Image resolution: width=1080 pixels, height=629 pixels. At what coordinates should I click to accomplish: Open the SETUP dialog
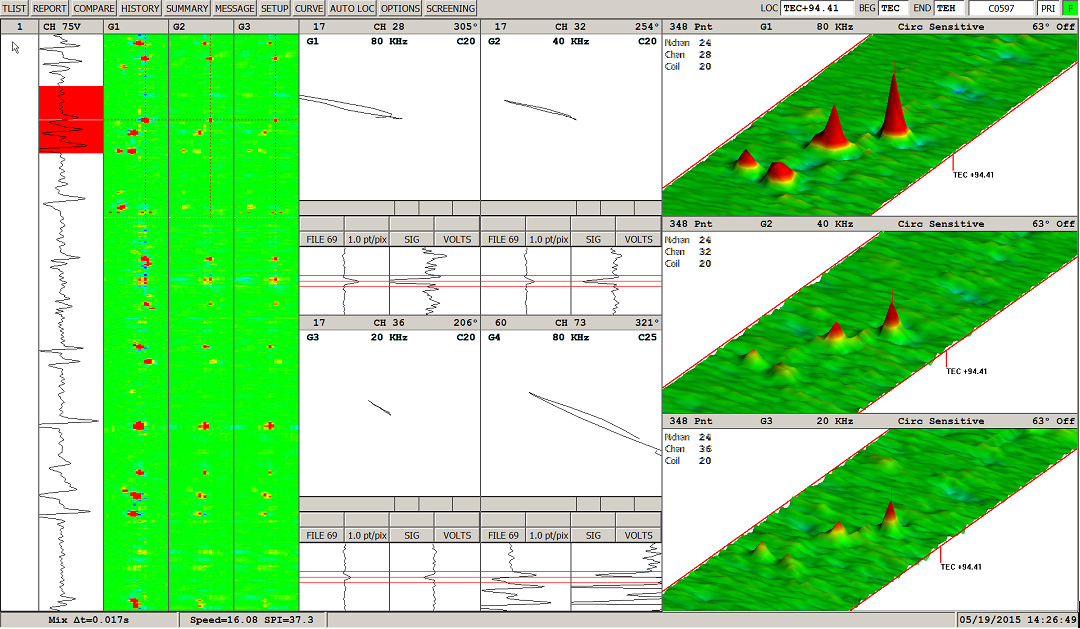click(274, 8)
